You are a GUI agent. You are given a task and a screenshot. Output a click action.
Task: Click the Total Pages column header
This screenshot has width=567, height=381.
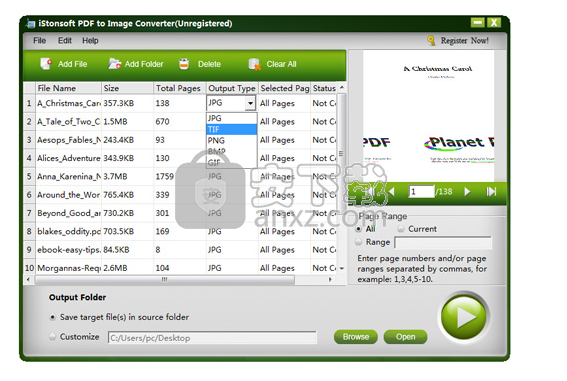point(180,88)
